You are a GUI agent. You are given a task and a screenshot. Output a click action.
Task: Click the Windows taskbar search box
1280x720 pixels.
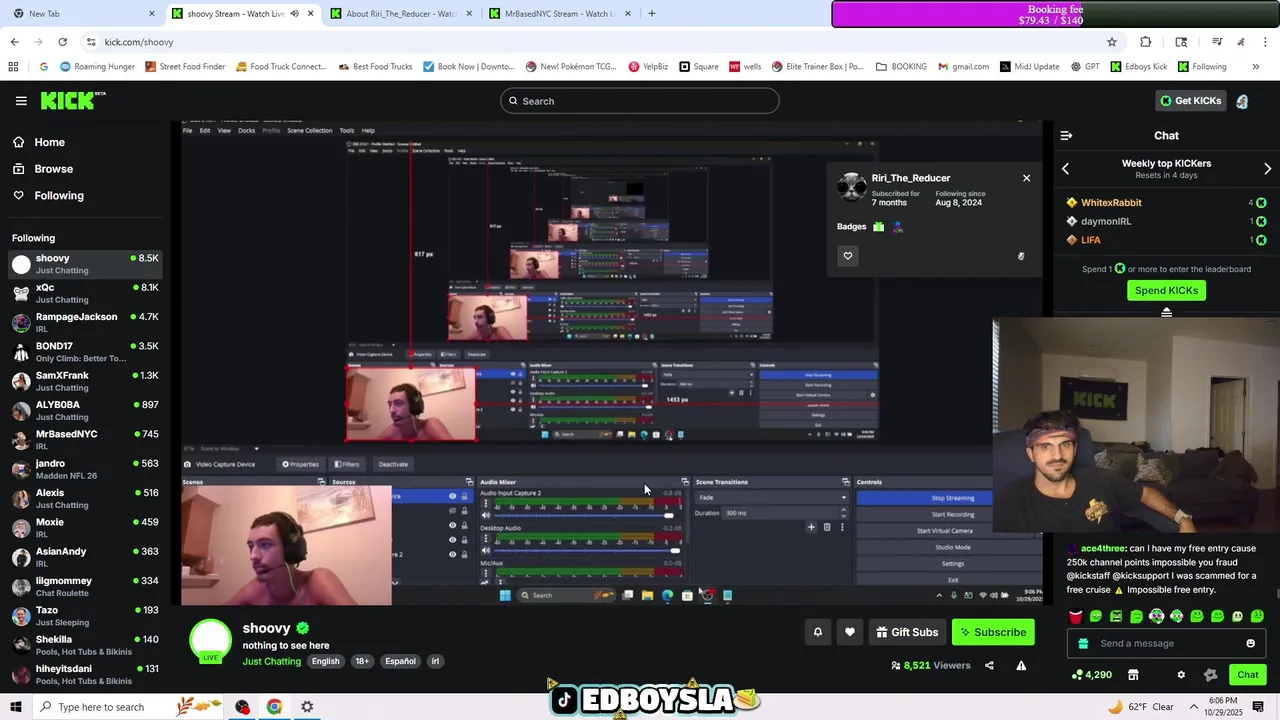[100, 707]
